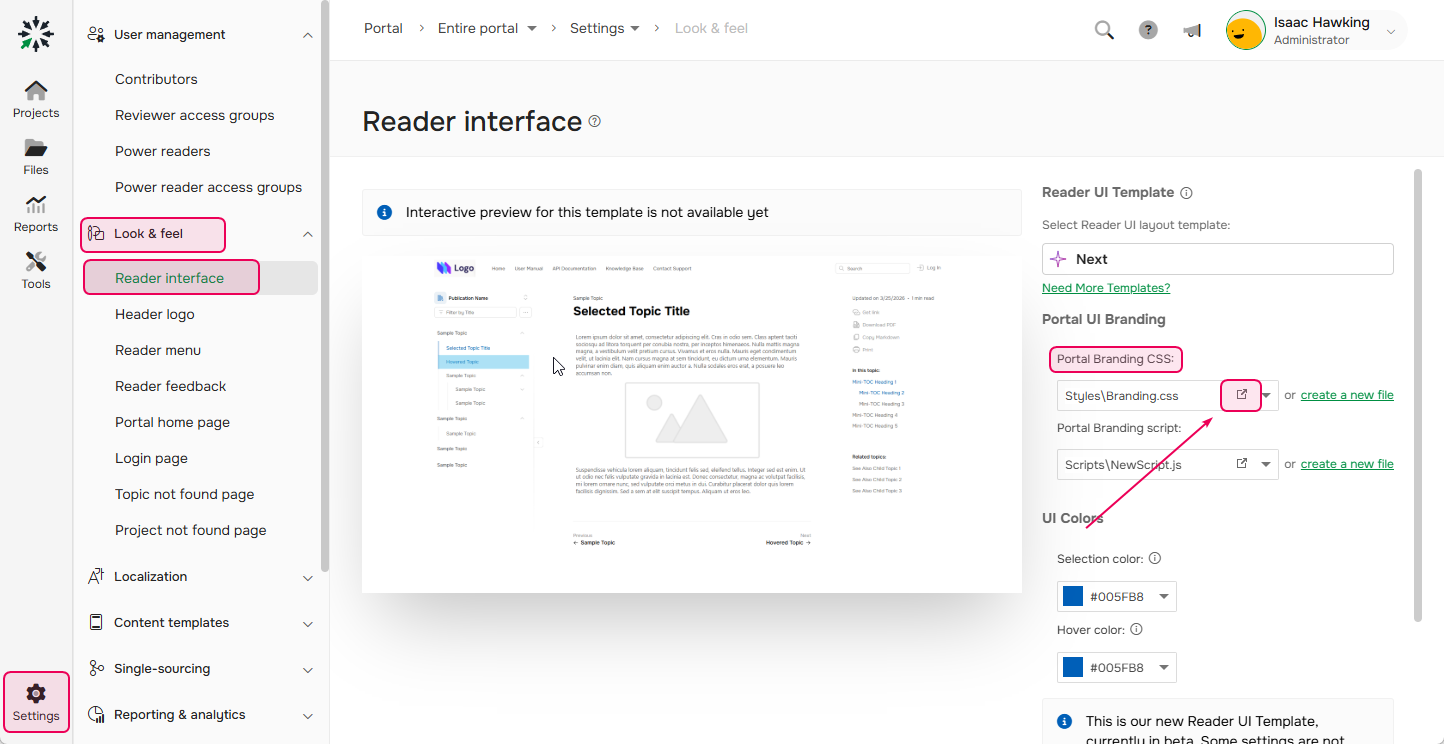Open the Entire portal breadcrumb dropdown
The width and height of the screenshot is (1444, 744).
pos(532,29)
